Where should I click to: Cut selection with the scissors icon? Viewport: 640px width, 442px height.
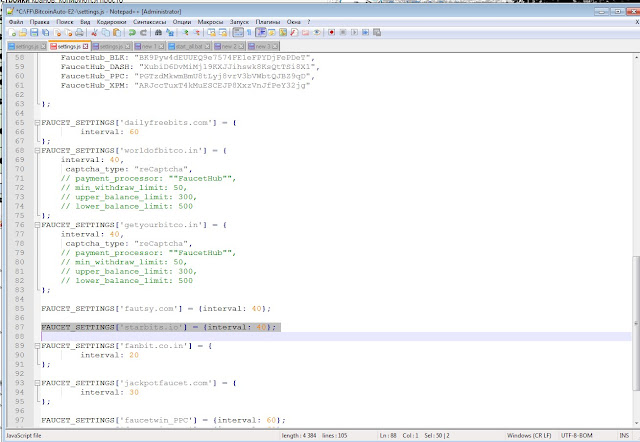tap(94, 32)
